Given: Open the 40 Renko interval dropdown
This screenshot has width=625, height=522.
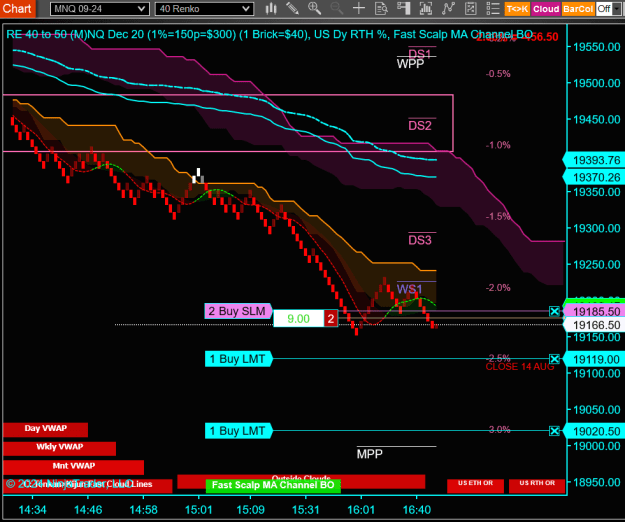Looking at the screenshot, I should [204, 9].
